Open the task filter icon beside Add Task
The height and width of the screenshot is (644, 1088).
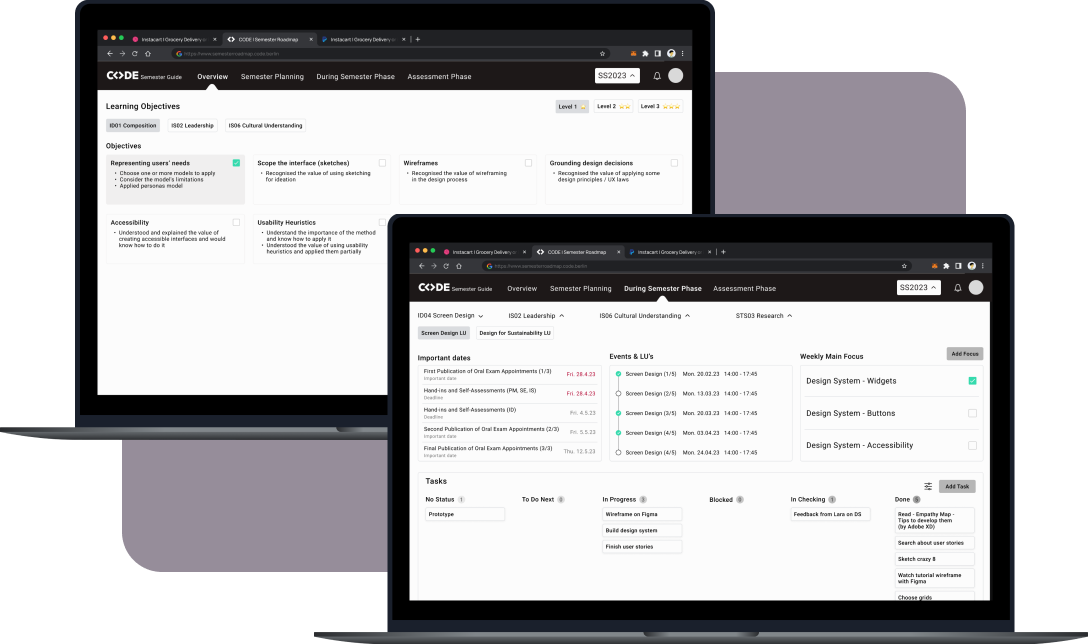tap(927, 486)
